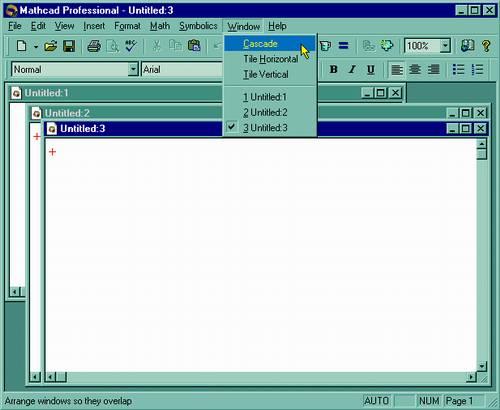Click the Mathcad application icon in title bar
Image resolution: width=500 pixels, height=410 pixels.
coord(12,10)
